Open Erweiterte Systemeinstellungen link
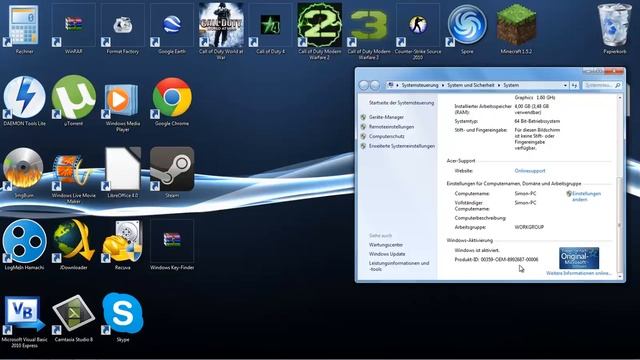Screen dimensions: 640x360 pyautogui.click(x=402, y=146)
